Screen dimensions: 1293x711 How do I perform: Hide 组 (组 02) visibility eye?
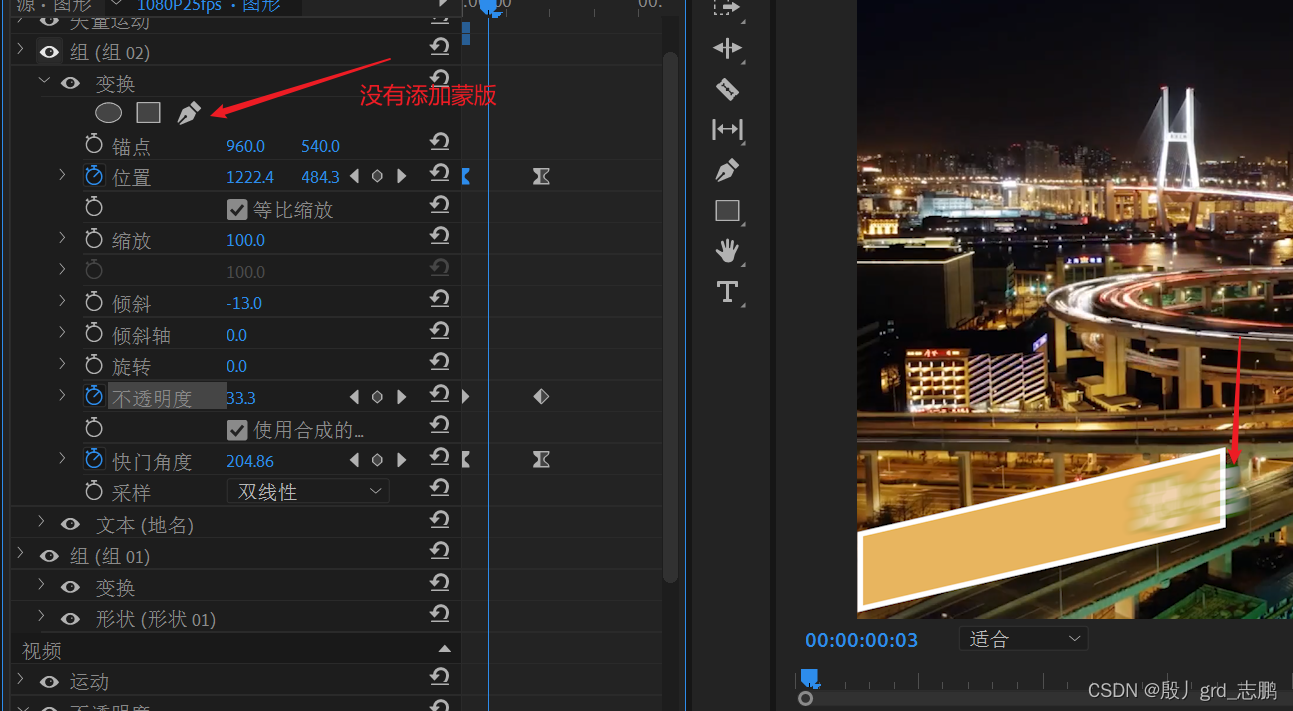(49, 52)
